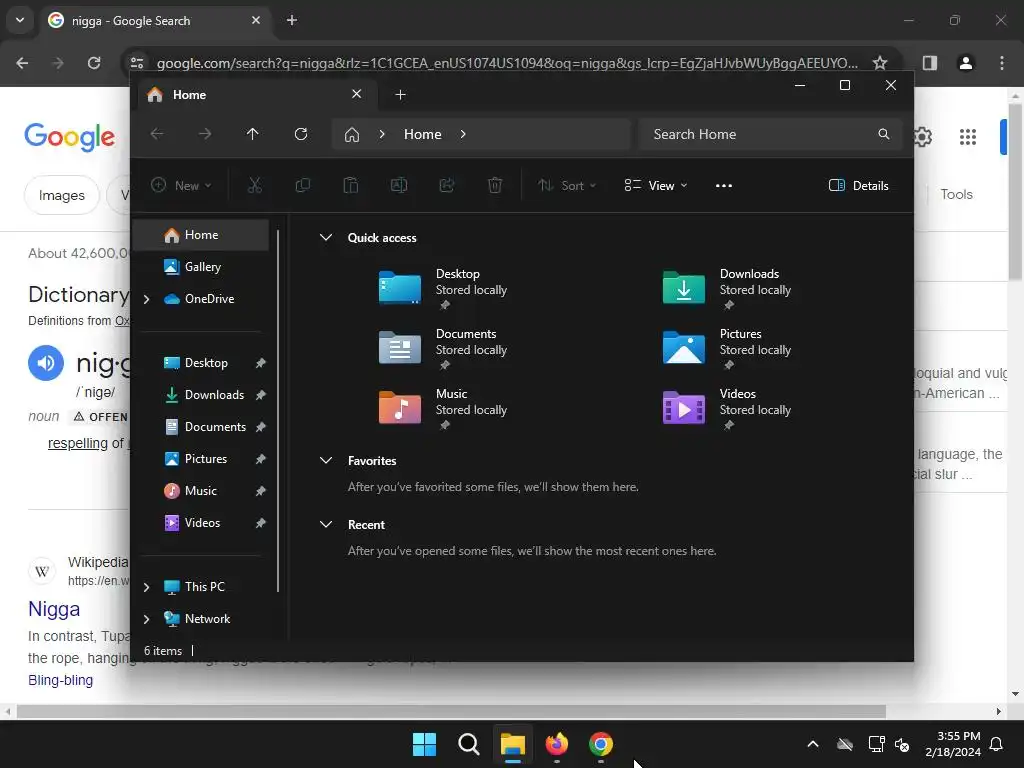Select Home in the navigation pane
Viewport: 1024px width, 768px height.
point(200,235)
